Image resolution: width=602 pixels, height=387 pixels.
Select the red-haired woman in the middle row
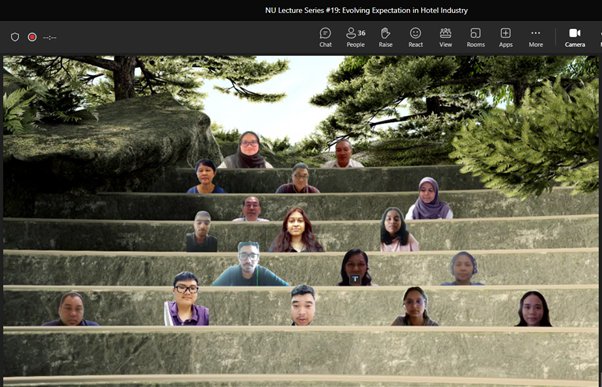pos(296,230)
